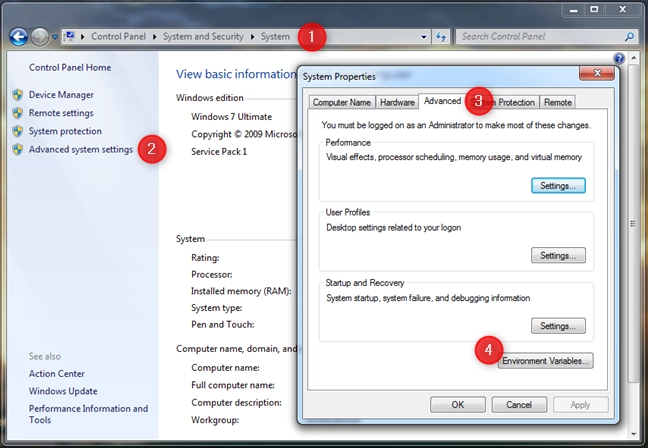Click the 'Pen and Touch:' label

(x=222, y=324)
